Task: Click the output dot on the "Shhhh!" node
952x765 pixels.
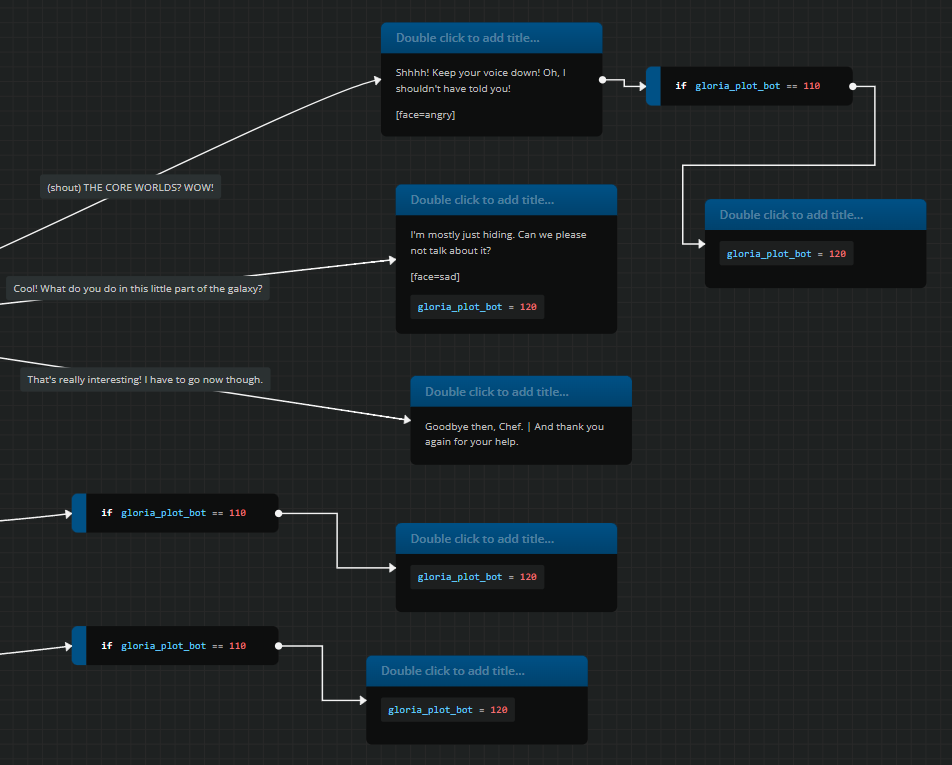Action: point(602,79)
